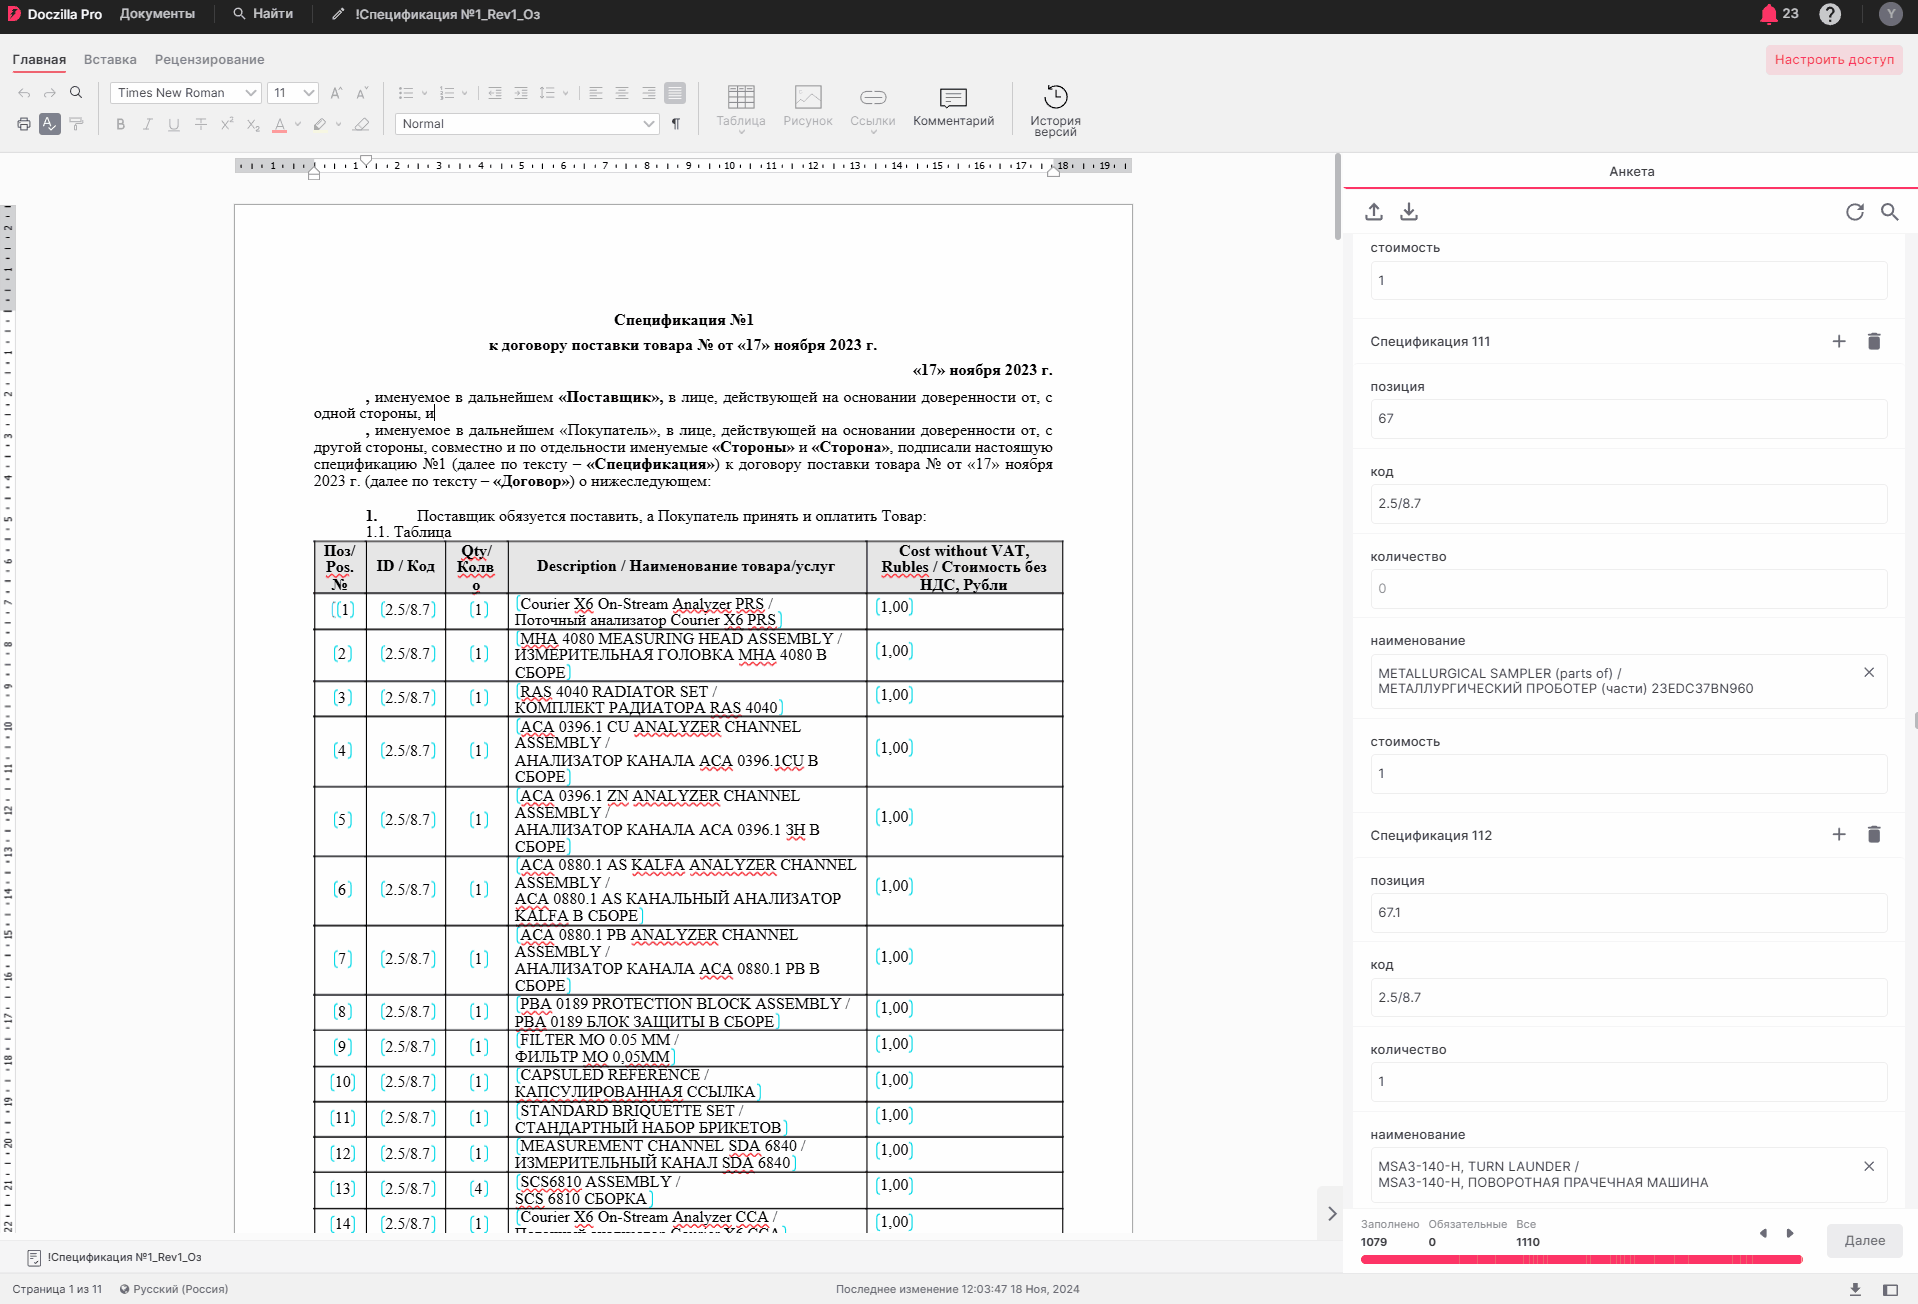Toggle underline formatting

tap(174, 124)
